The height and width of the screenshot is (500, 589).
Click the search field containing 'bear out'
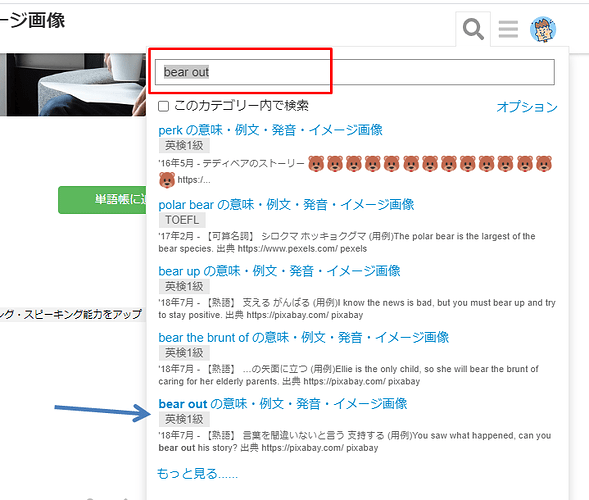pos(355,72)
